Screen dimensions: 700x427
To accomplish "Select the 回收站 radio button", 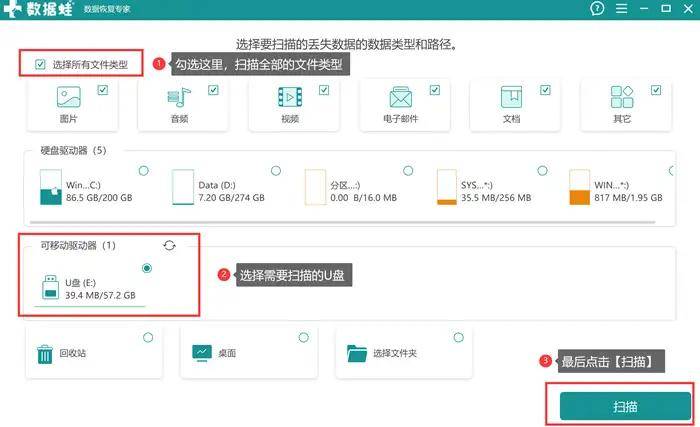I will click(x=148, y=337).
